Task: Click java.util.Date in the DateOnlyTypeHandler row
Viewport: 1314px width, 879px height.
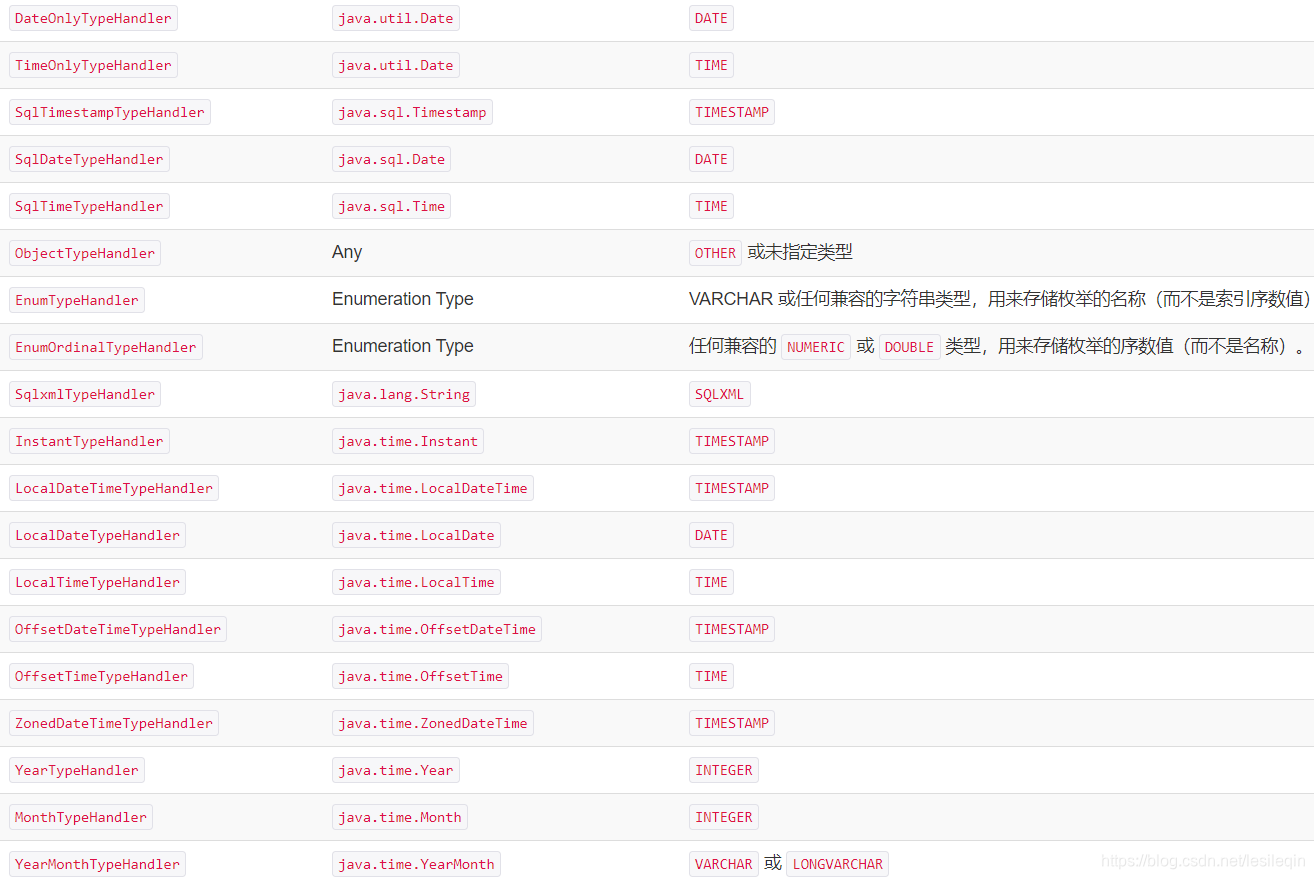Action: [x=396, y=18]
